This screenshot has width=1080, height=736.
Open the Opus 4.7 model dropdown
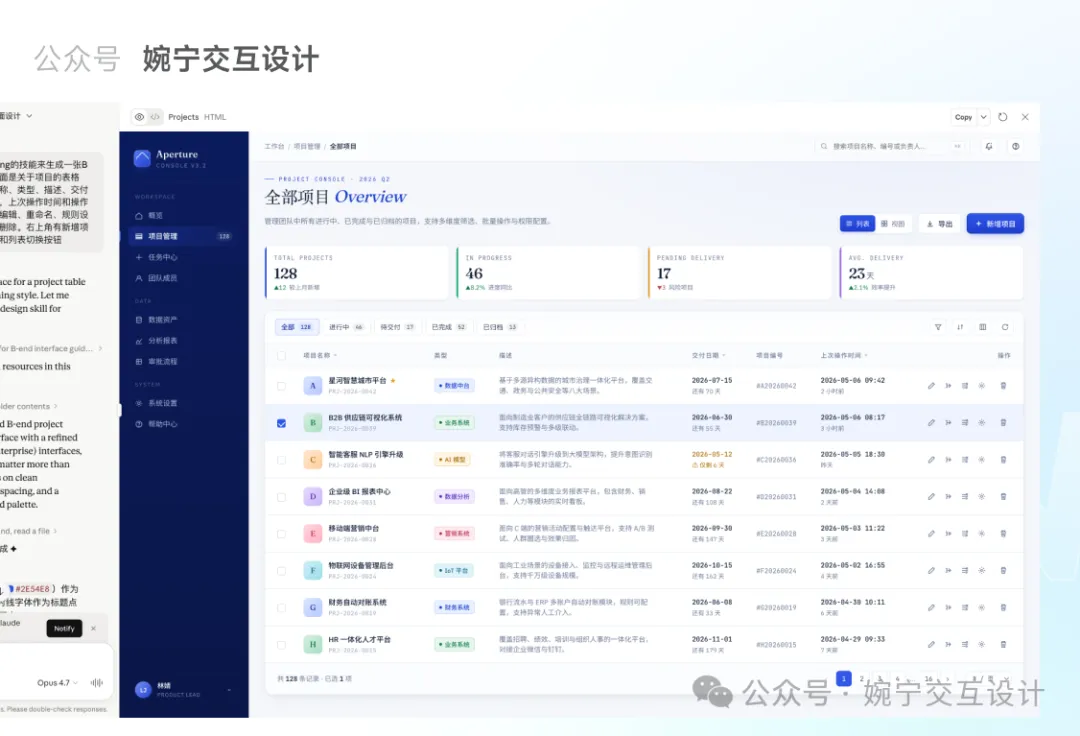[57, 683]
